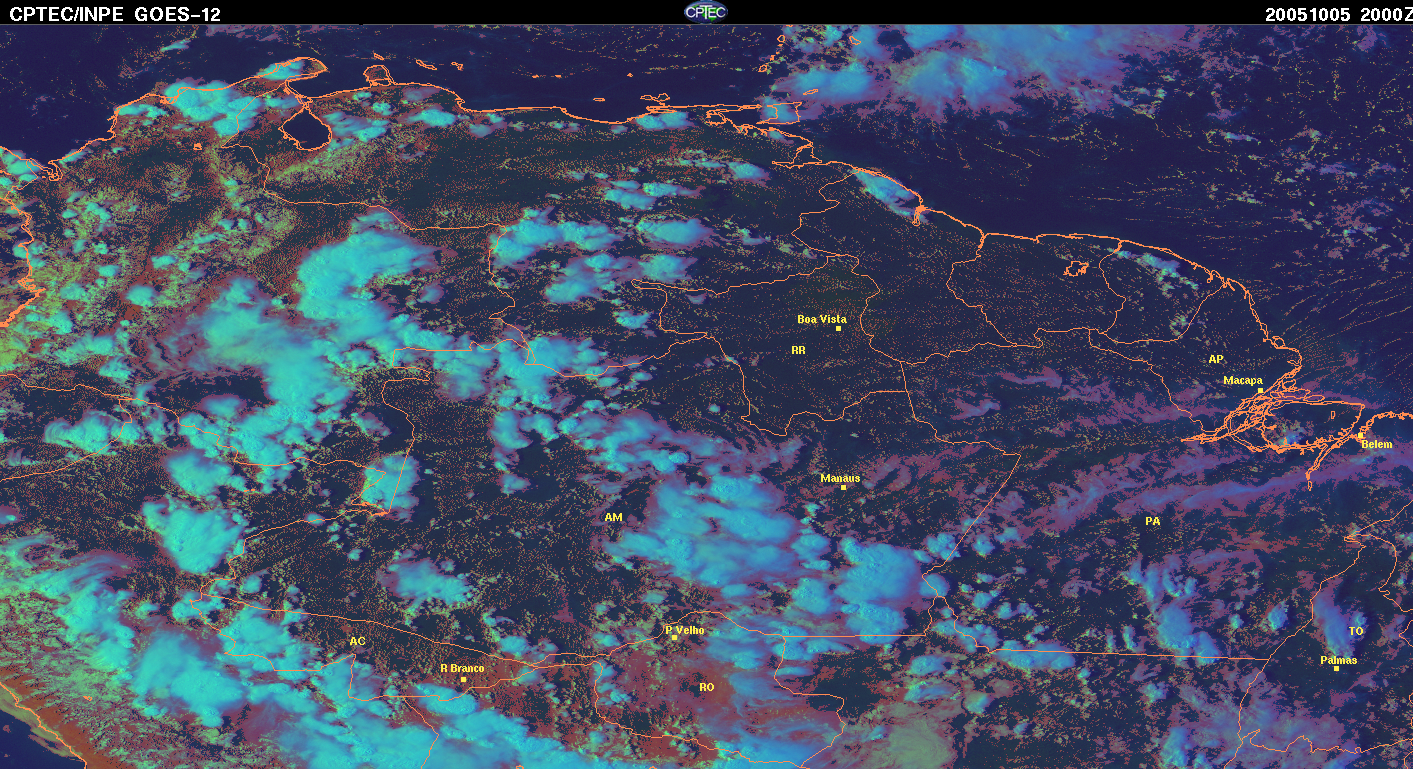The height and width of the screenshot is (769, 1413).
Task: Click the 'R Branco' city label
Action: pos(462,669)
